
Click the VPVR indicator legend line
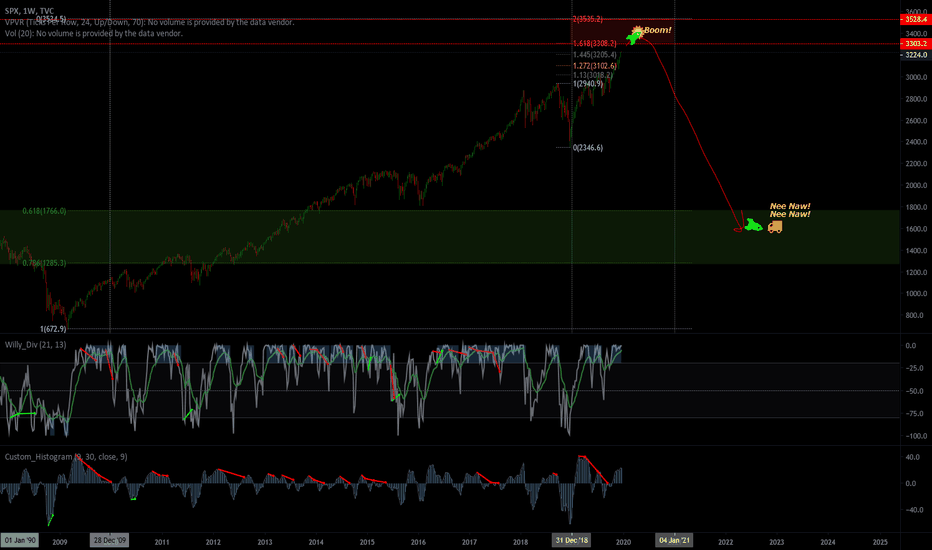149,22
